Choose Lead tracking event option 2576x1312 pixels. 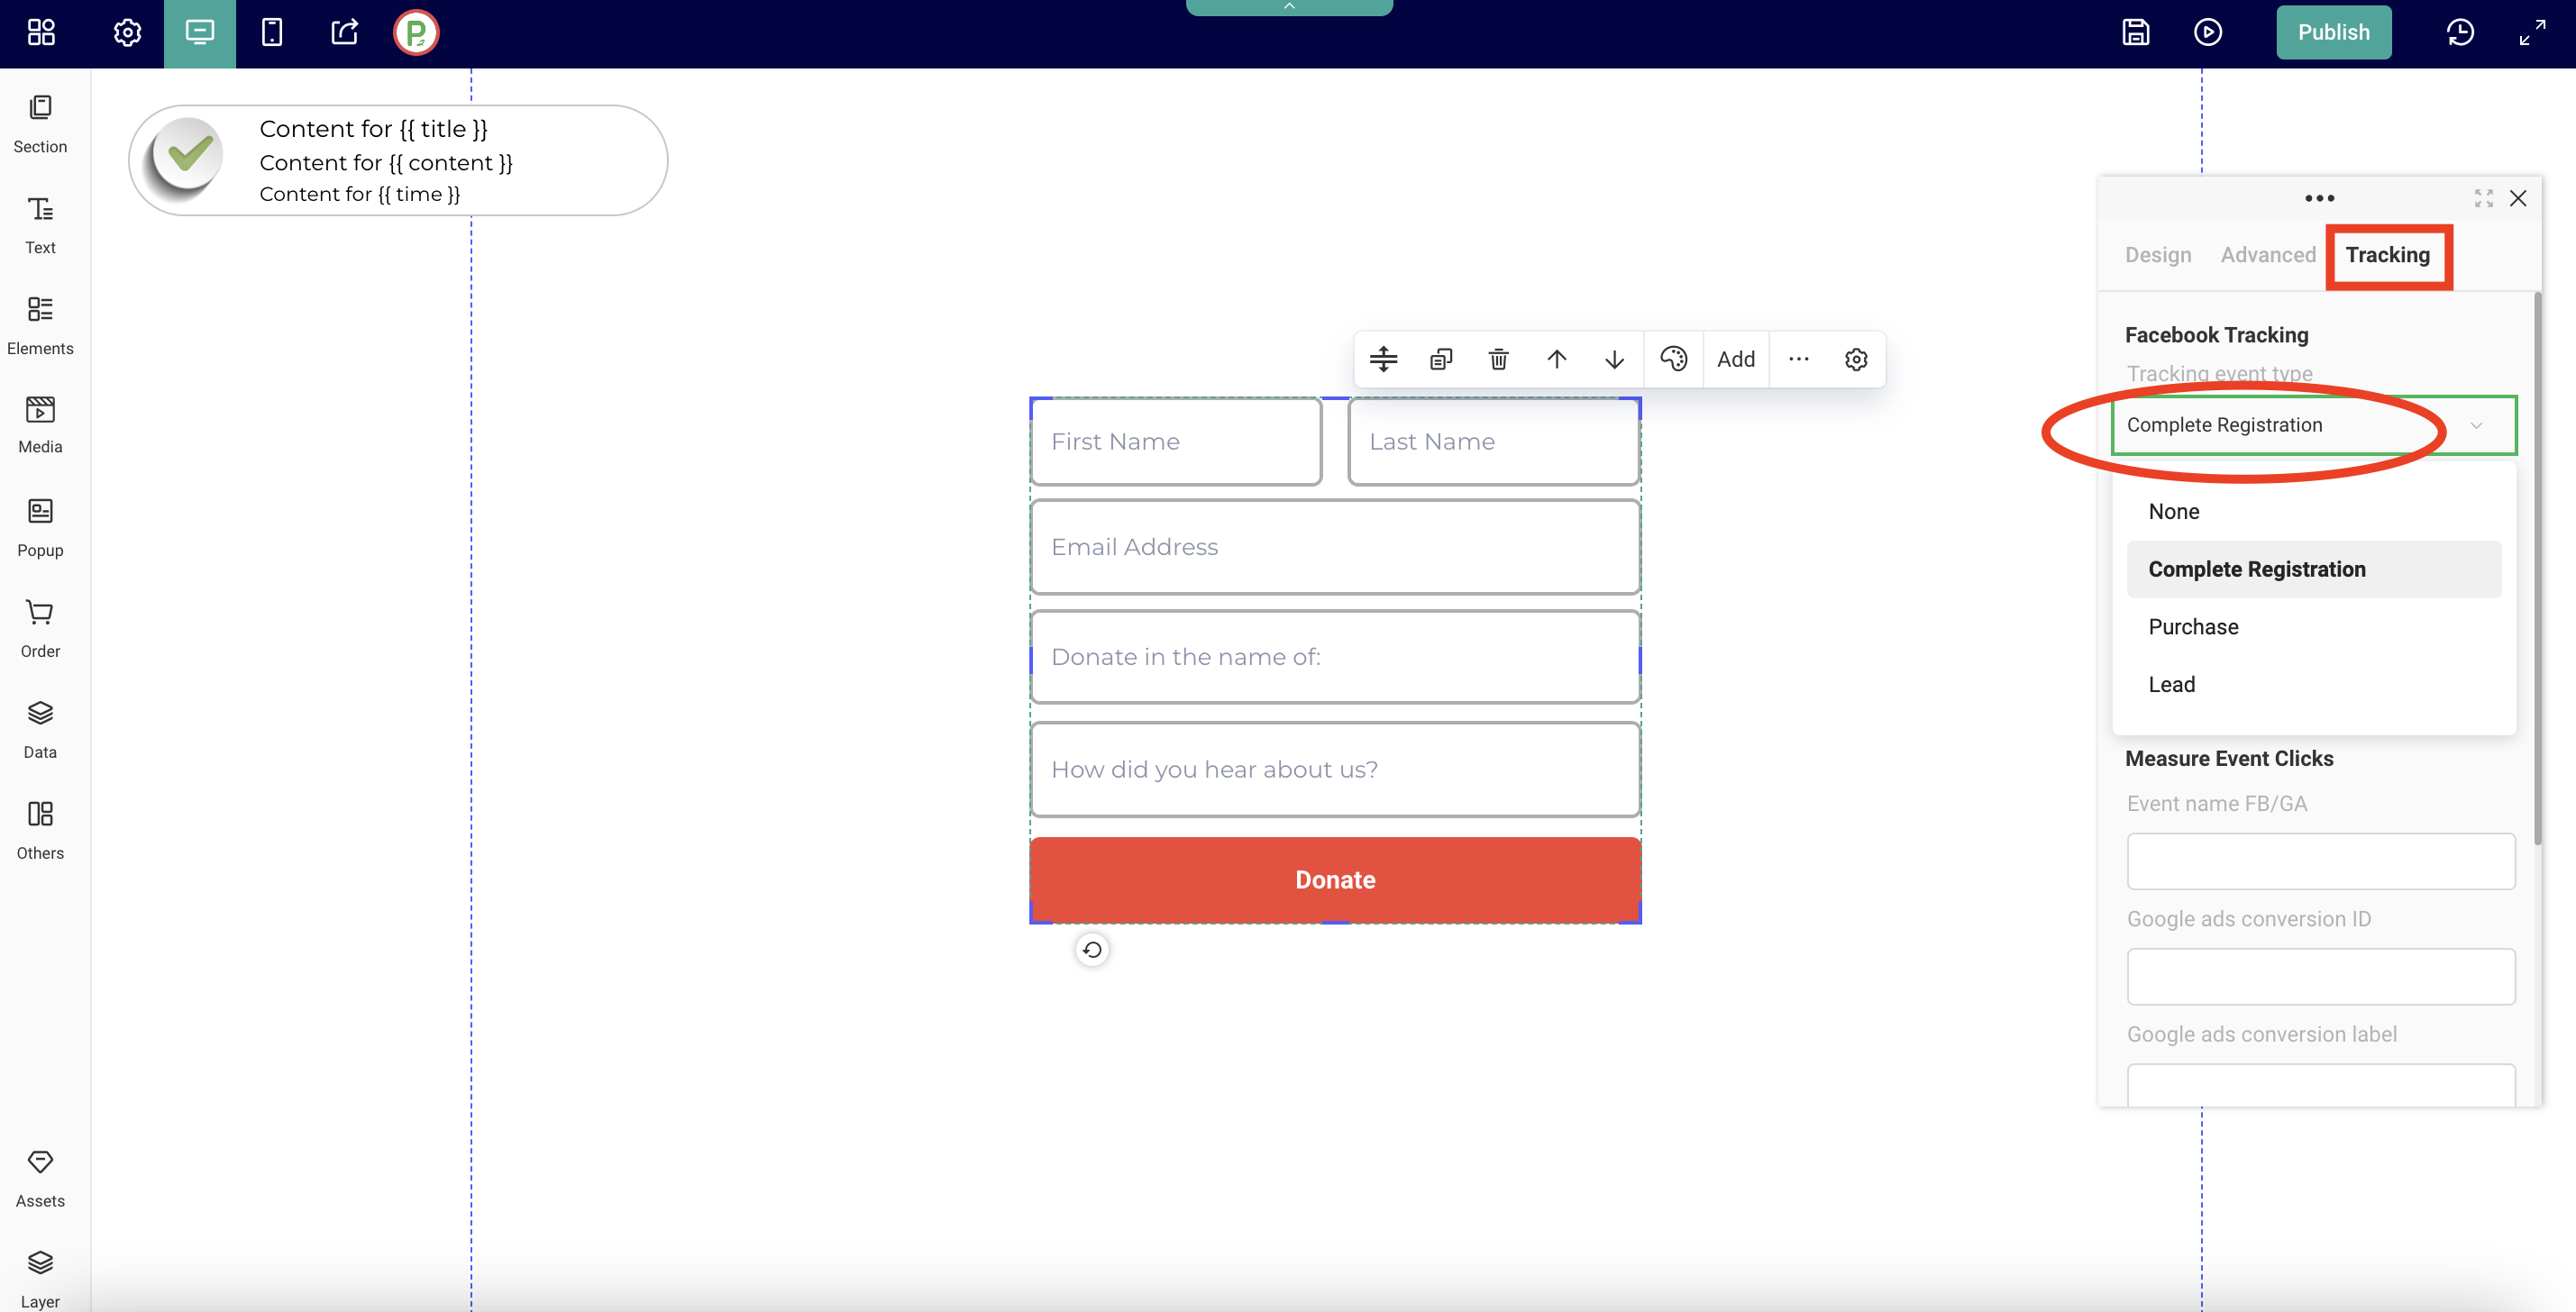[x=2314, y=684]
